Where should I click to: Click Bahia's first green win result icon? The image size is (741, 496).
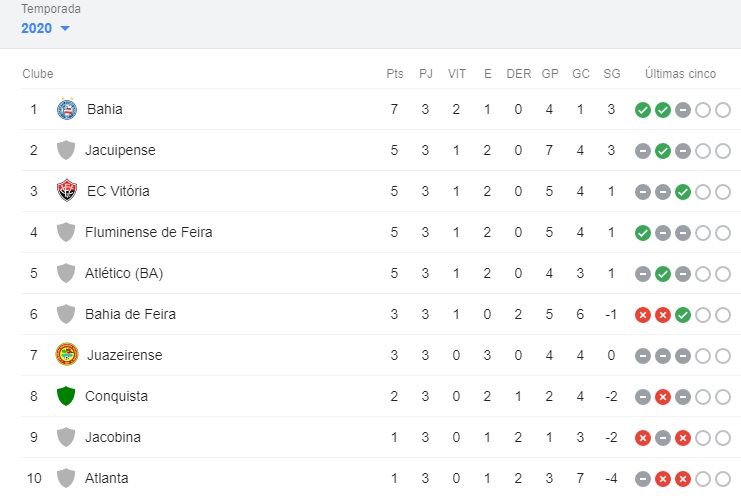[x=643, y=109]
